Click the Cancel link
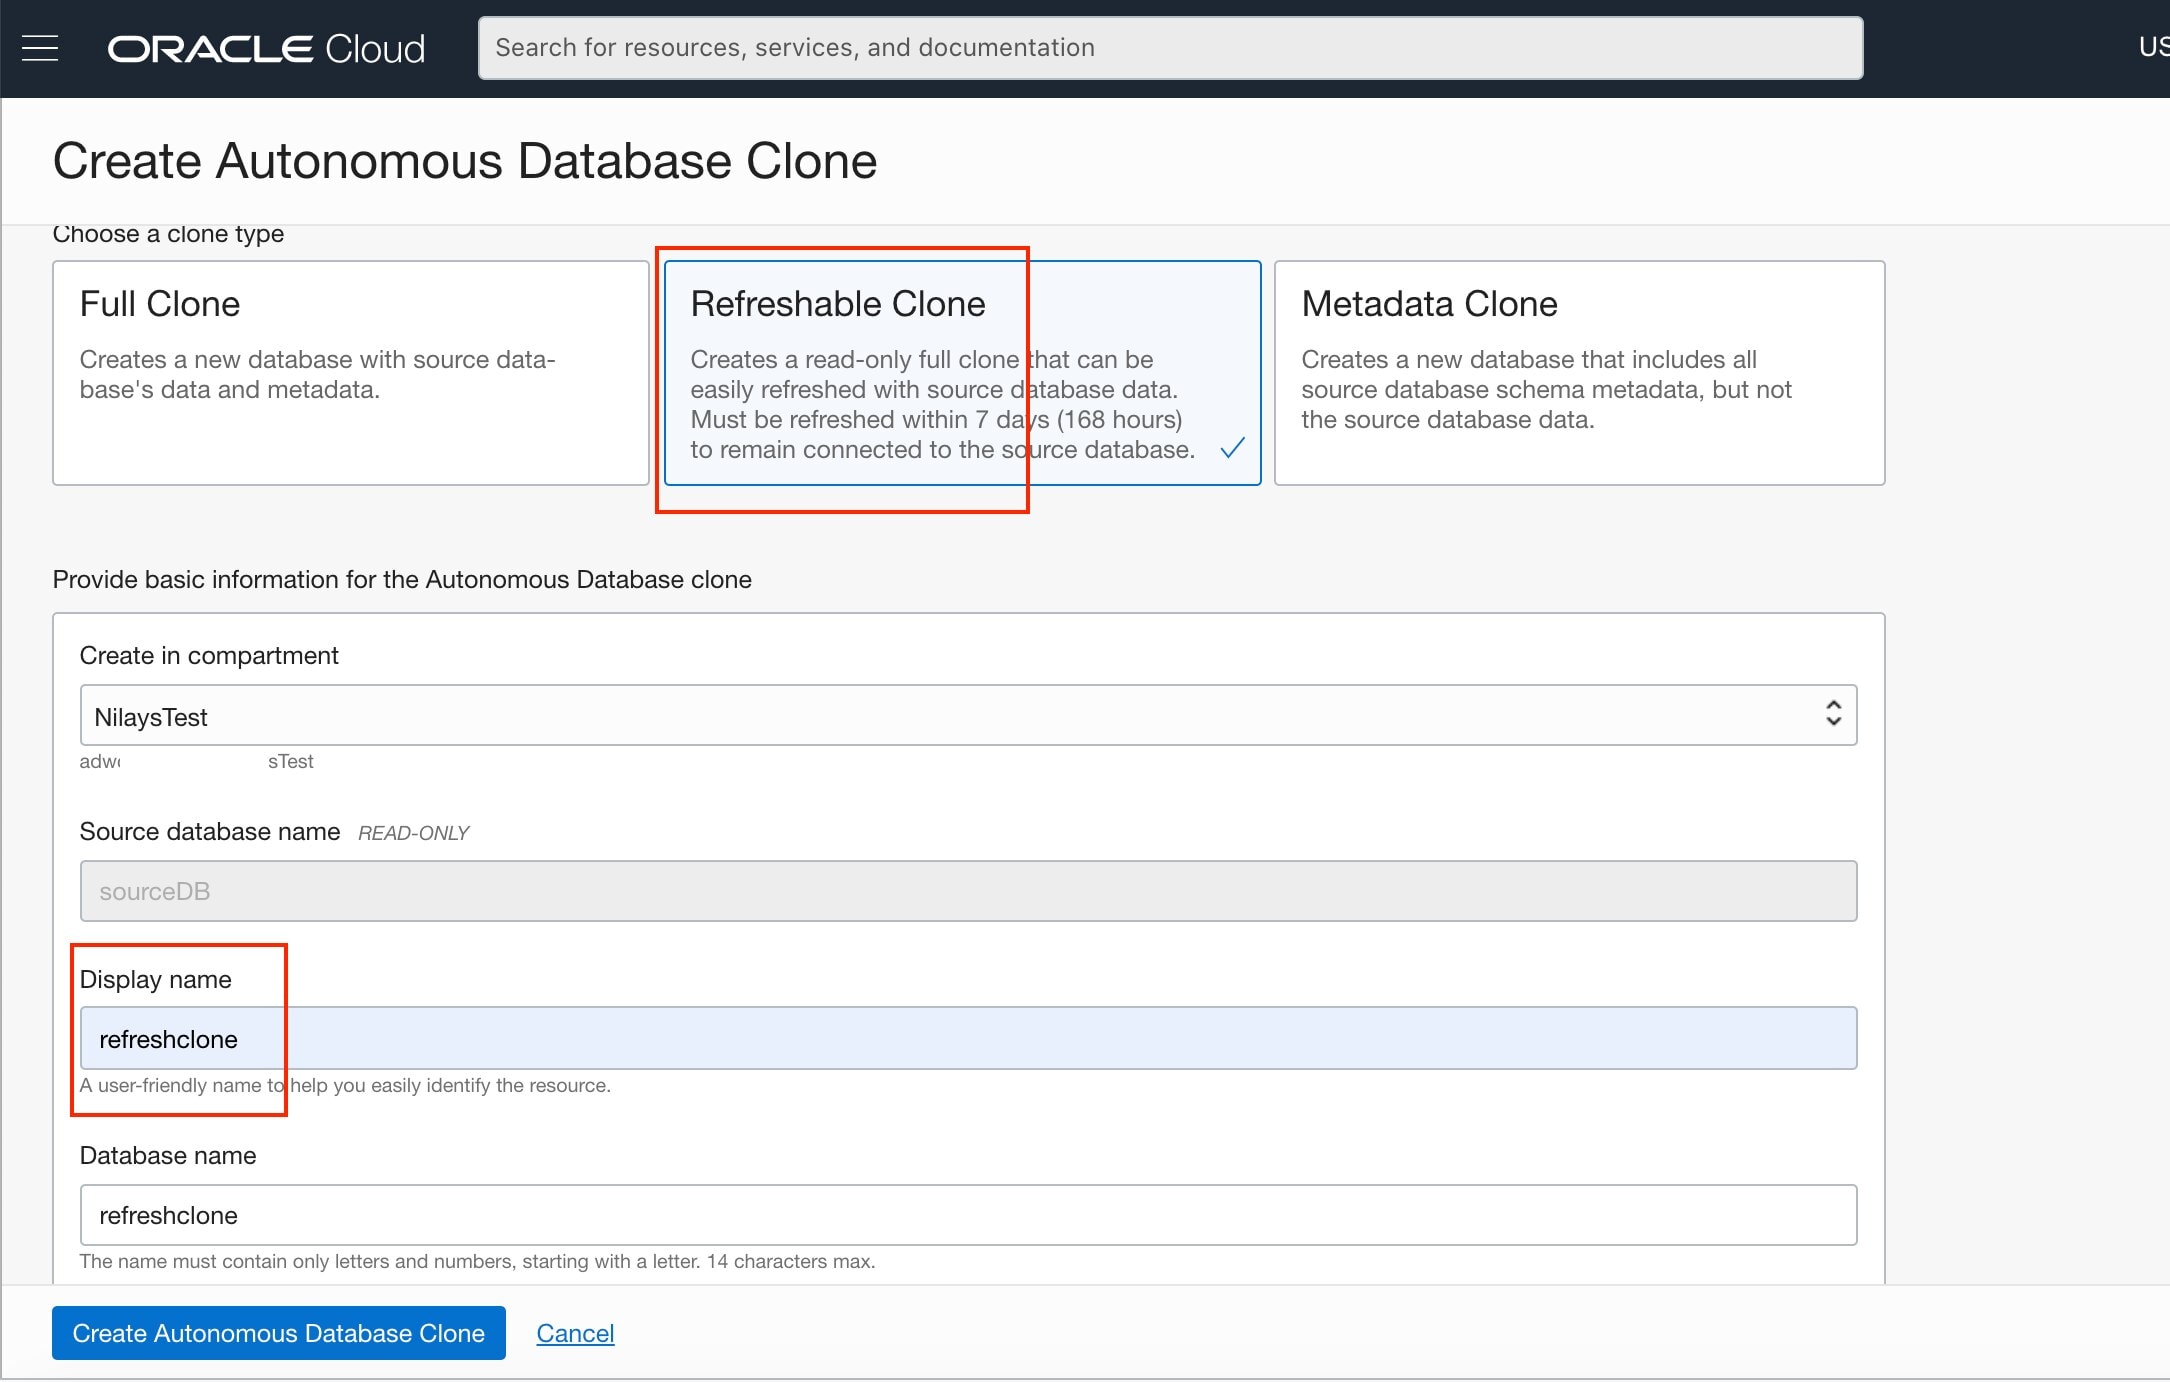The width and height of the screenshot is (2170, 1382). (575, 1333)
